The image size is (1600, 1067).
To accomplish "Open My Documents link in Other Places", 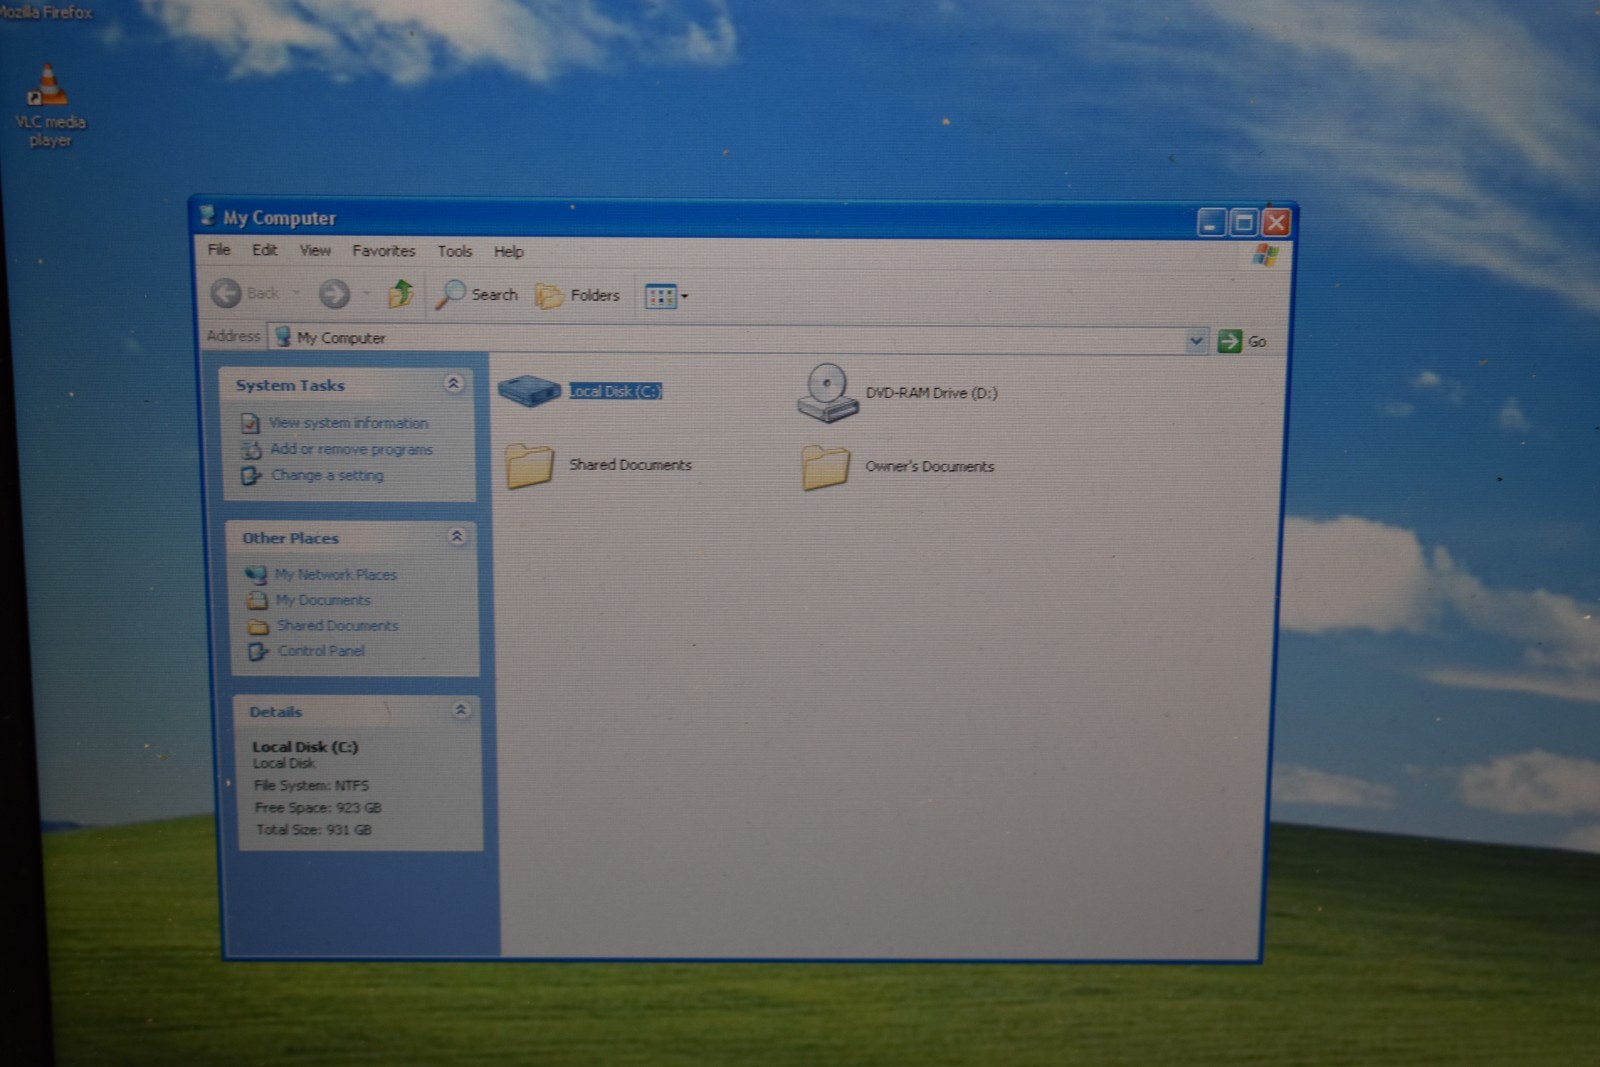I will coord(323,600).
